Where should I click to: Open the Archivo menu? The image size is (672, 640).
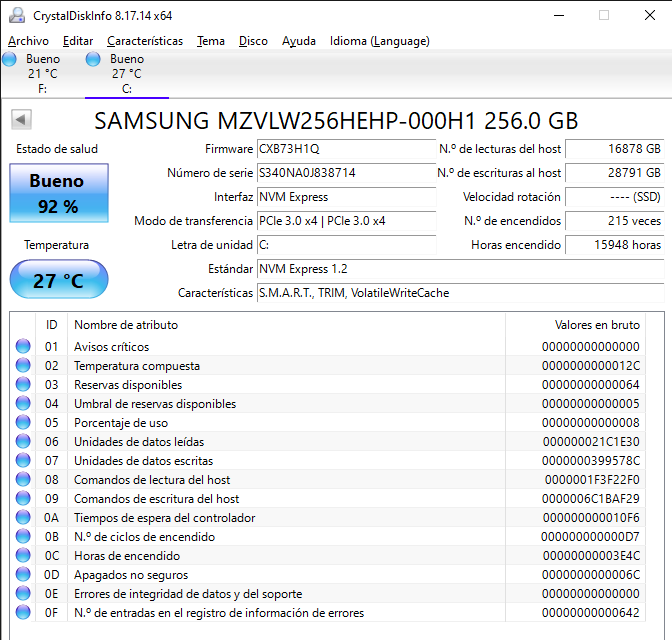tap(28, 41)
